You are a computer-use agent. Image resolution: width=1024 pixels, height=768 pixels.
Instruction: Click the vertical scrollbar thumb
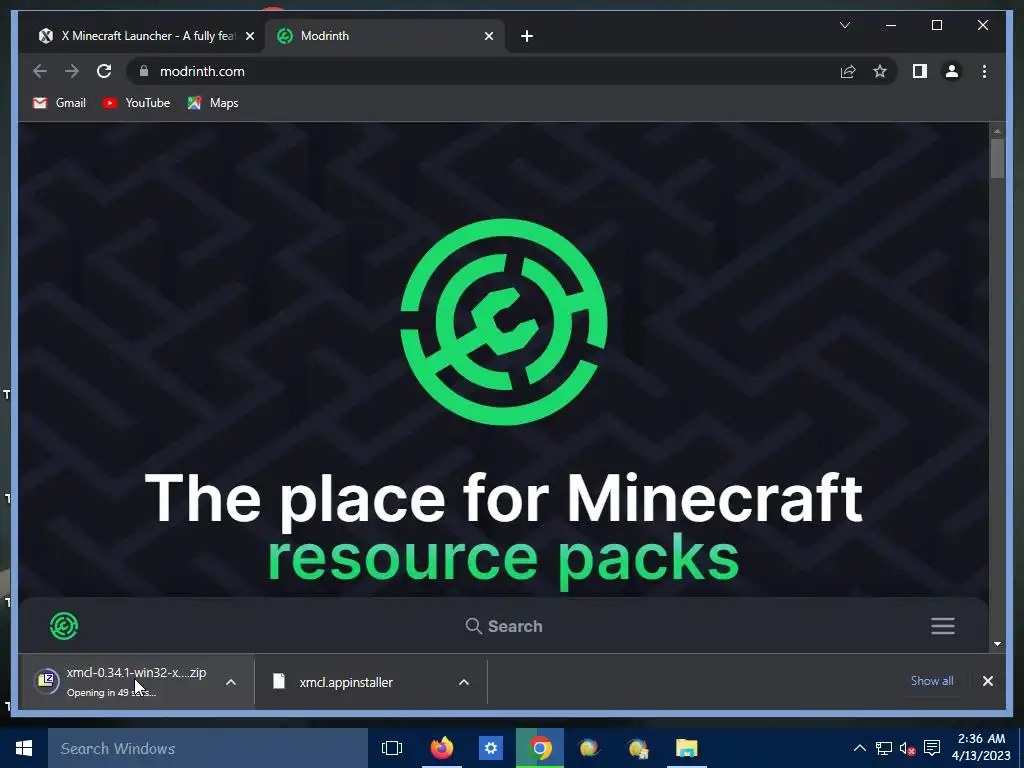[997, 159]
